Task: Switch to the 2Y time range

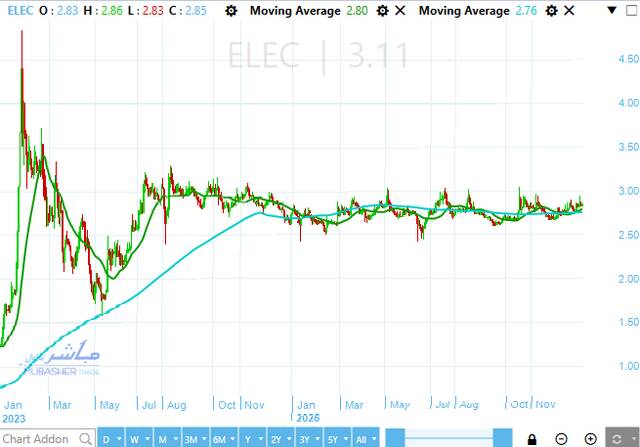Action: coord(278,438)
